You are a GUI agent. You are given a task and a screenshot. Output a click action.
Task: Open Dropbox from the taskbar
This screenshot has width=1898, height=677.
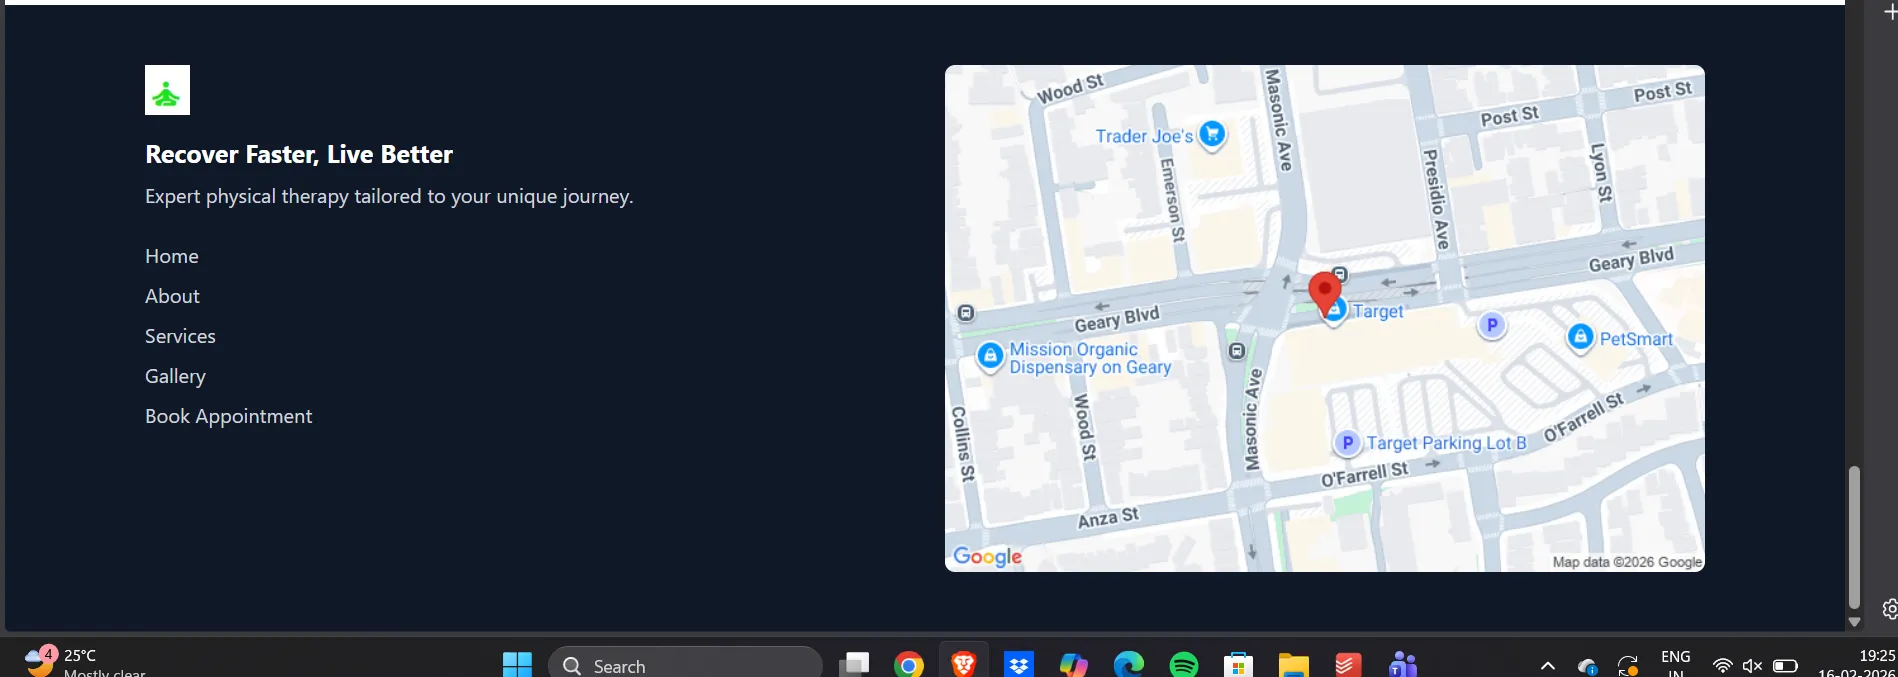1019,664
